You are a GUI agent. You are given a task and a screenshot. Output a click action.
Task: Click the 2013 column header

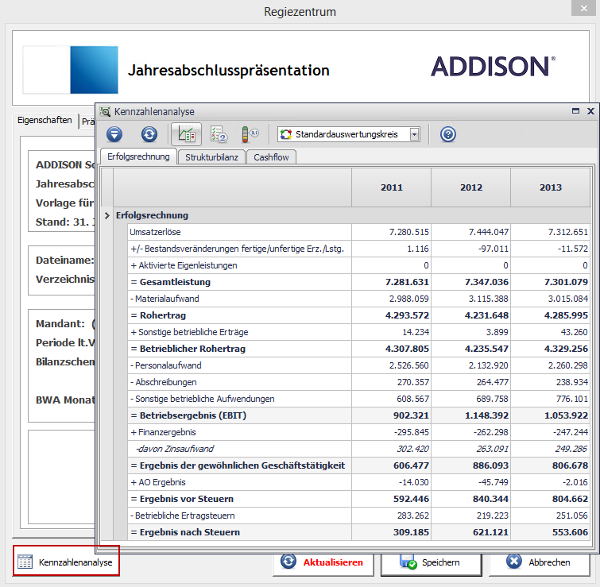(551, 188)
